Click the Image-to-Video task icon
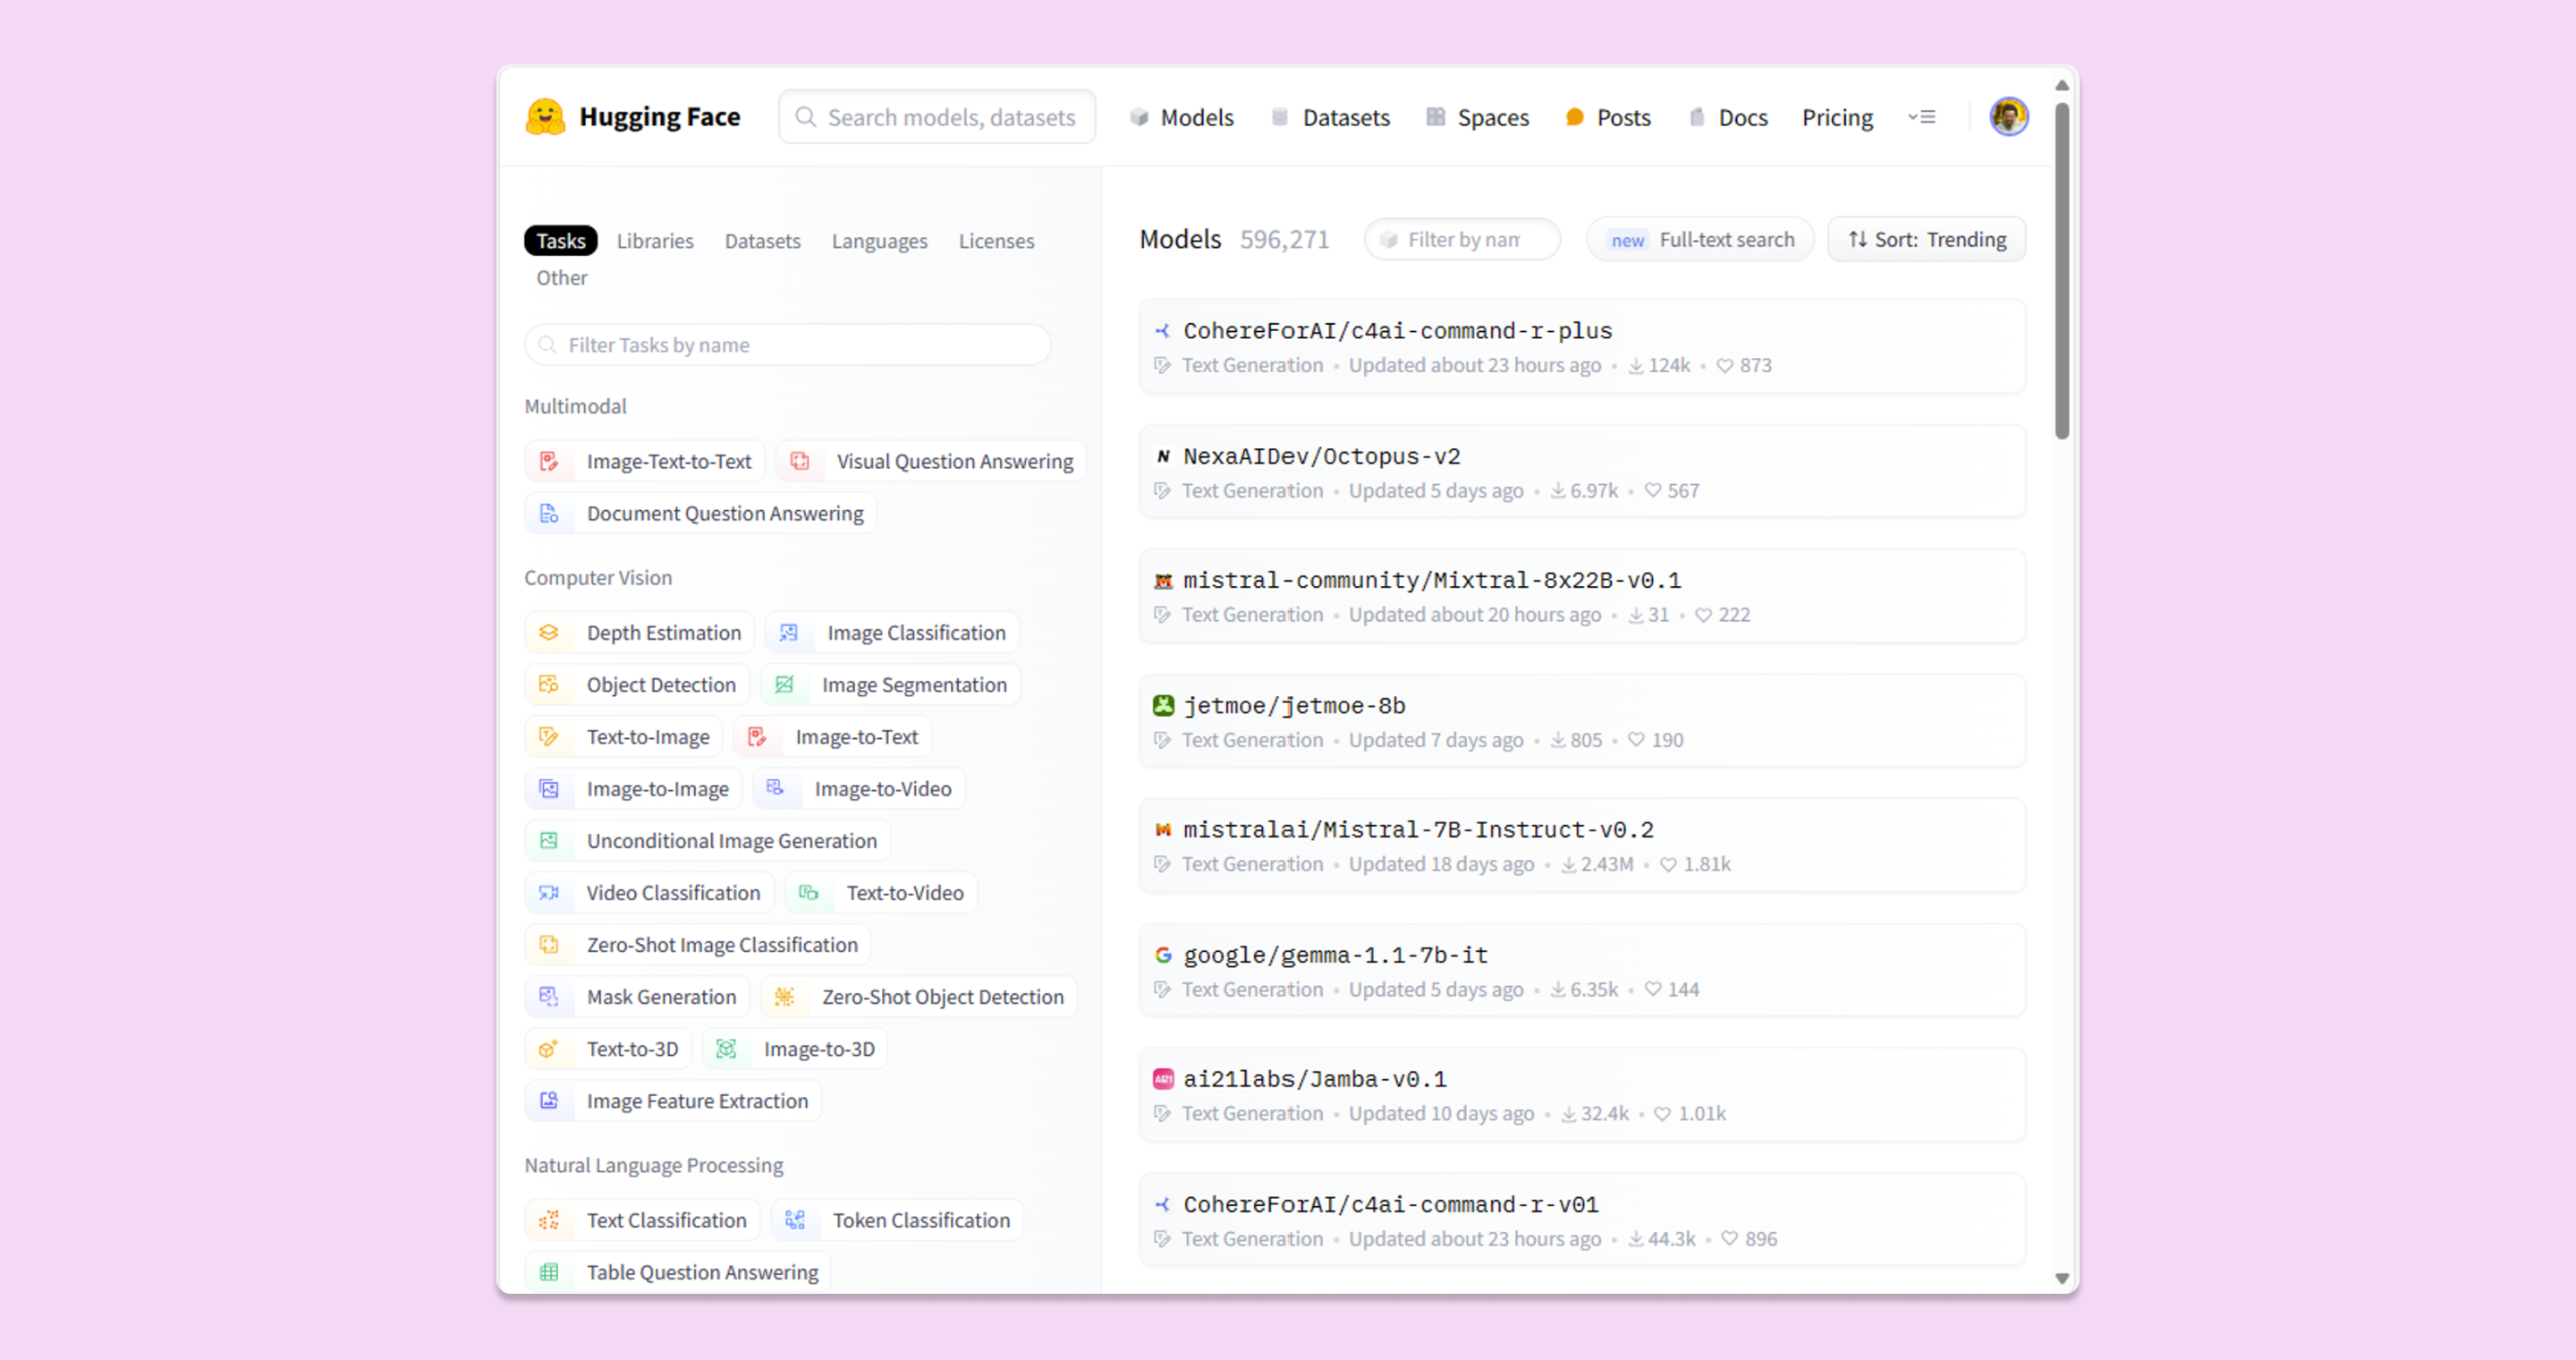The image size is (2576, 1360). (x=776, y=789)
